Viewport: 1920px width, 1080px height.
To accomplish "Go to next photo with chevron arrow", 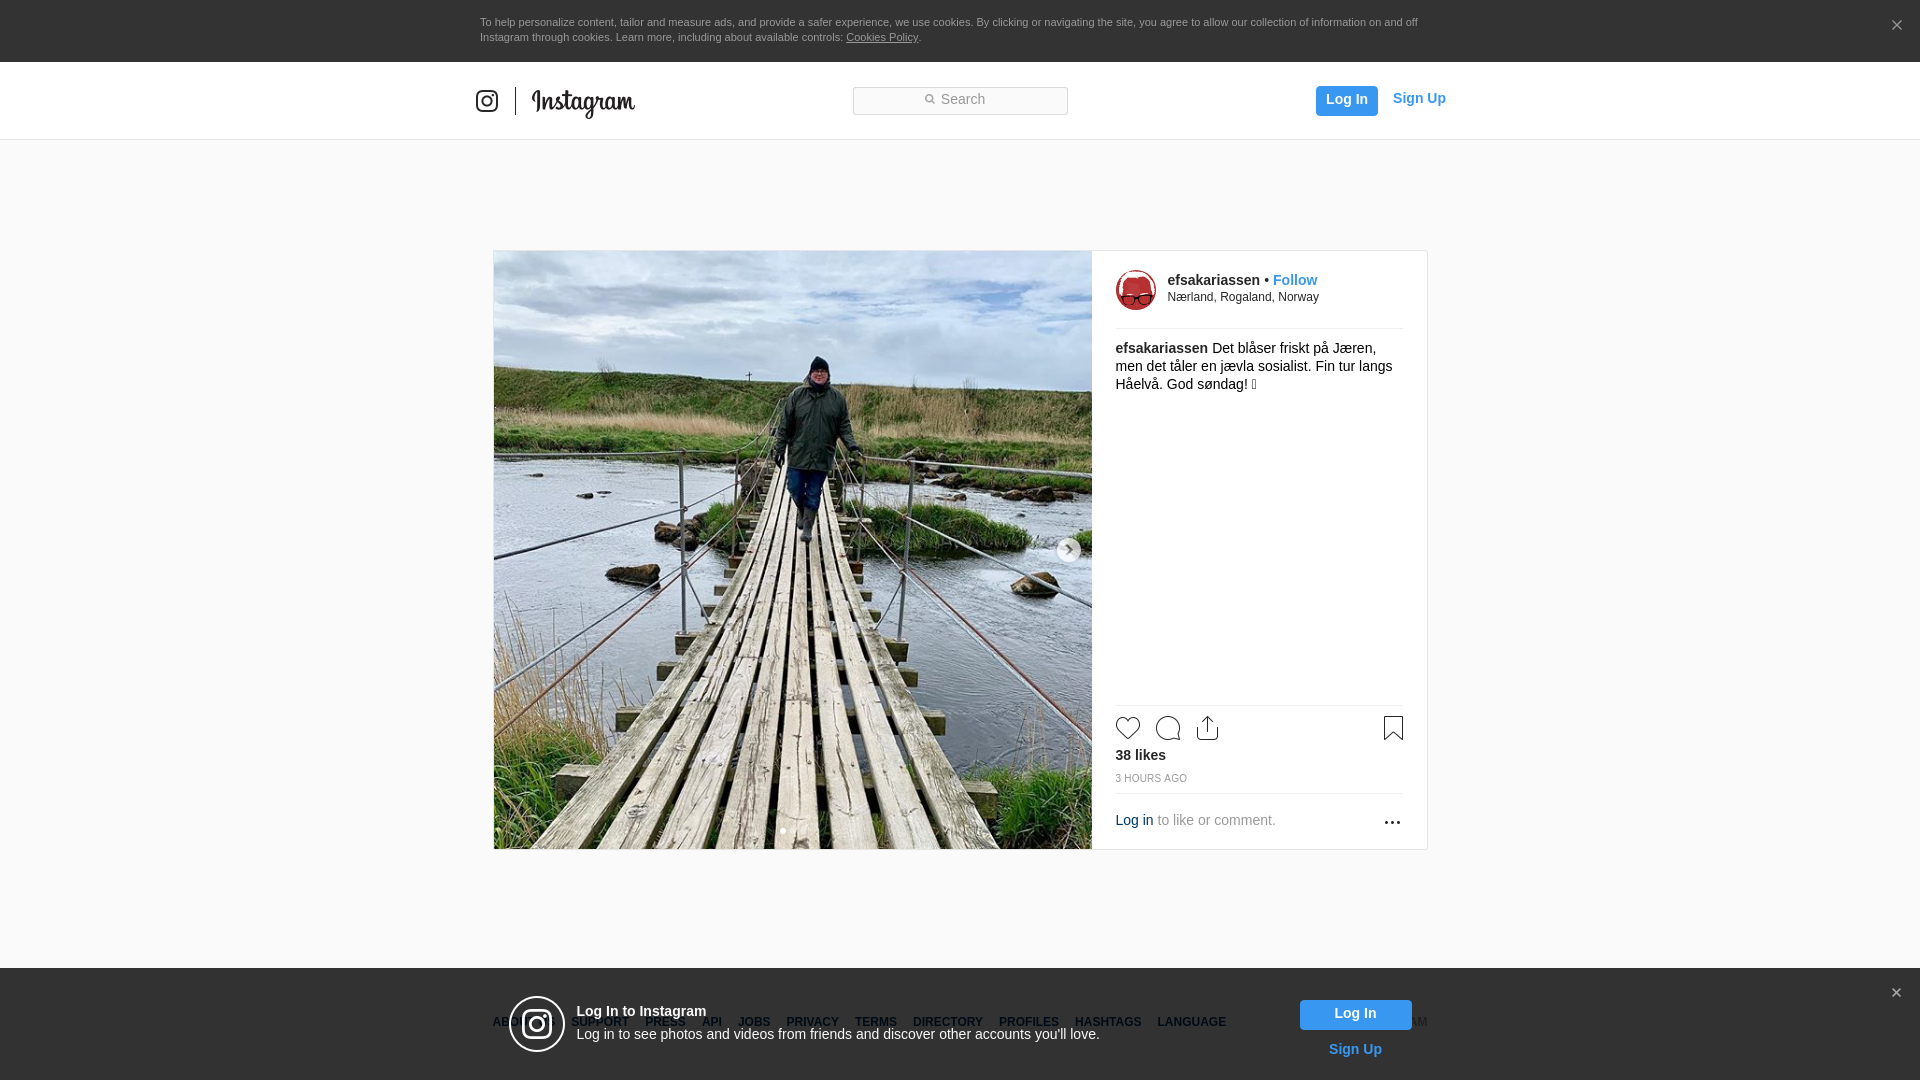I will coord(1068,550).
